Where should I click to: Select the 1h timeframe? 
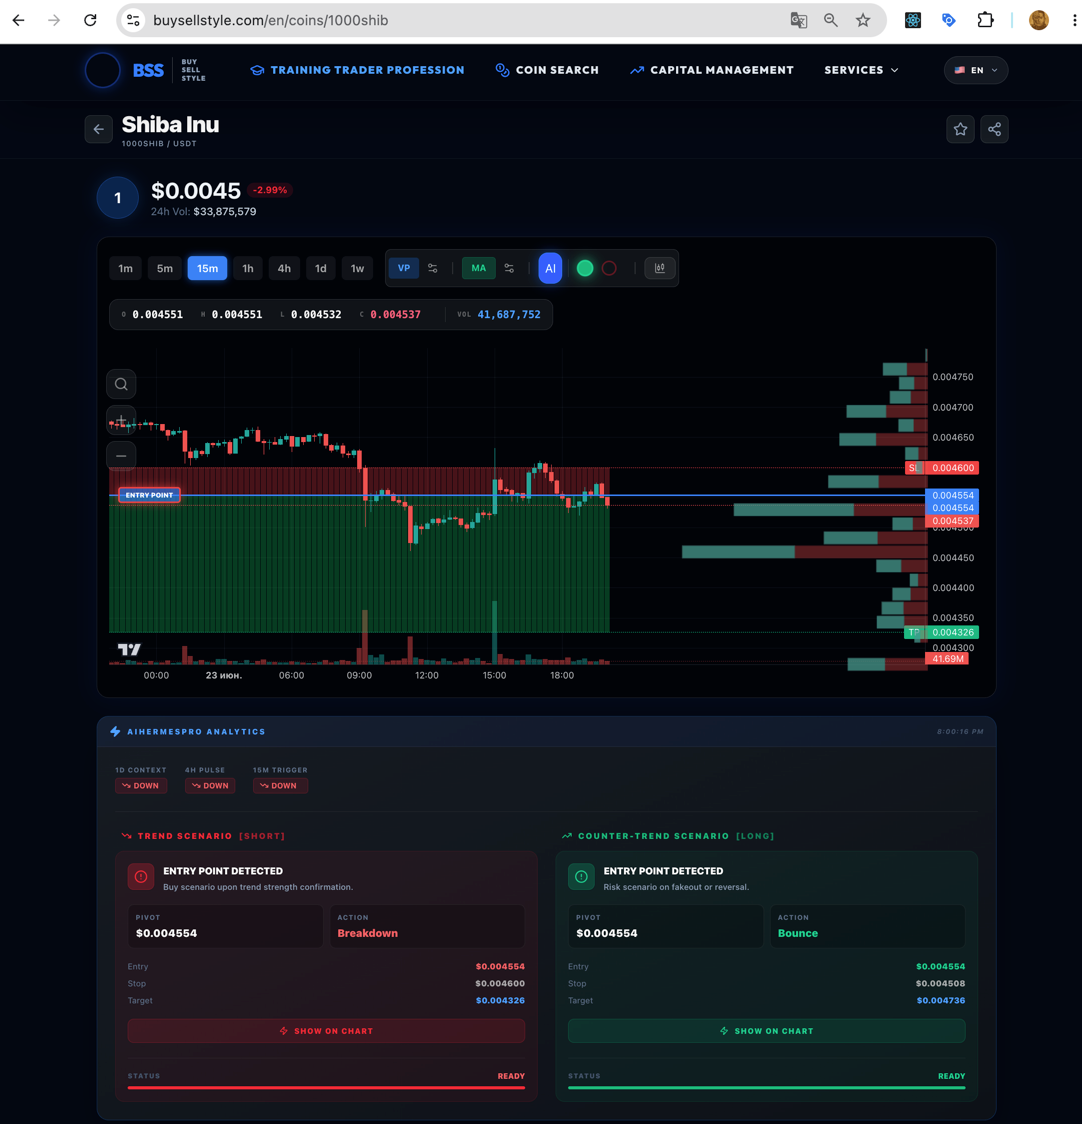click(248, 268)
